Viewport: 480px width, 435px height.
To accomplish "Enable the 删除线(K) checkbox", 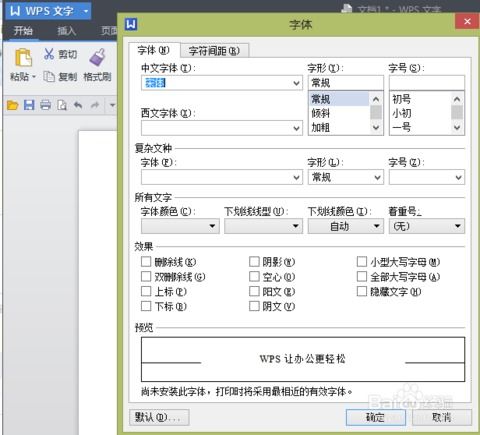I will pyautogui.click(x=146, y=262).
